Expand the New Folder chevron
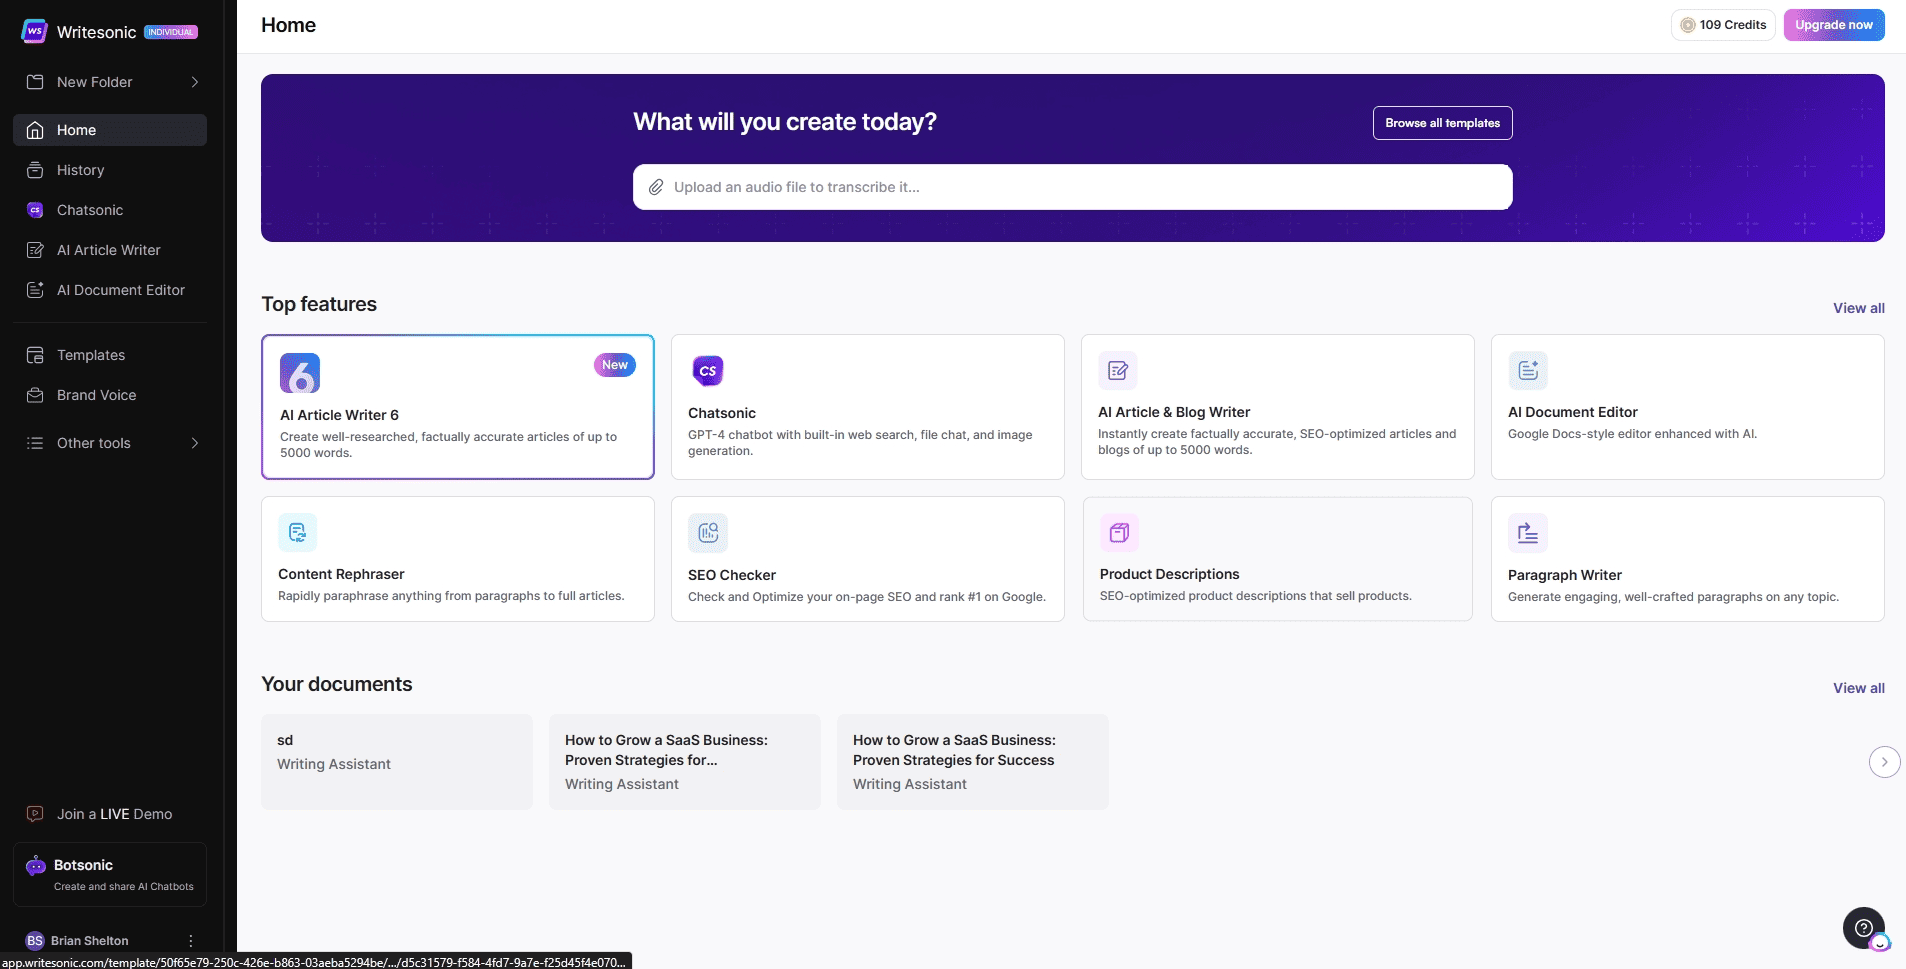This screenshot has width=1906, height=969. click(195, 82)
